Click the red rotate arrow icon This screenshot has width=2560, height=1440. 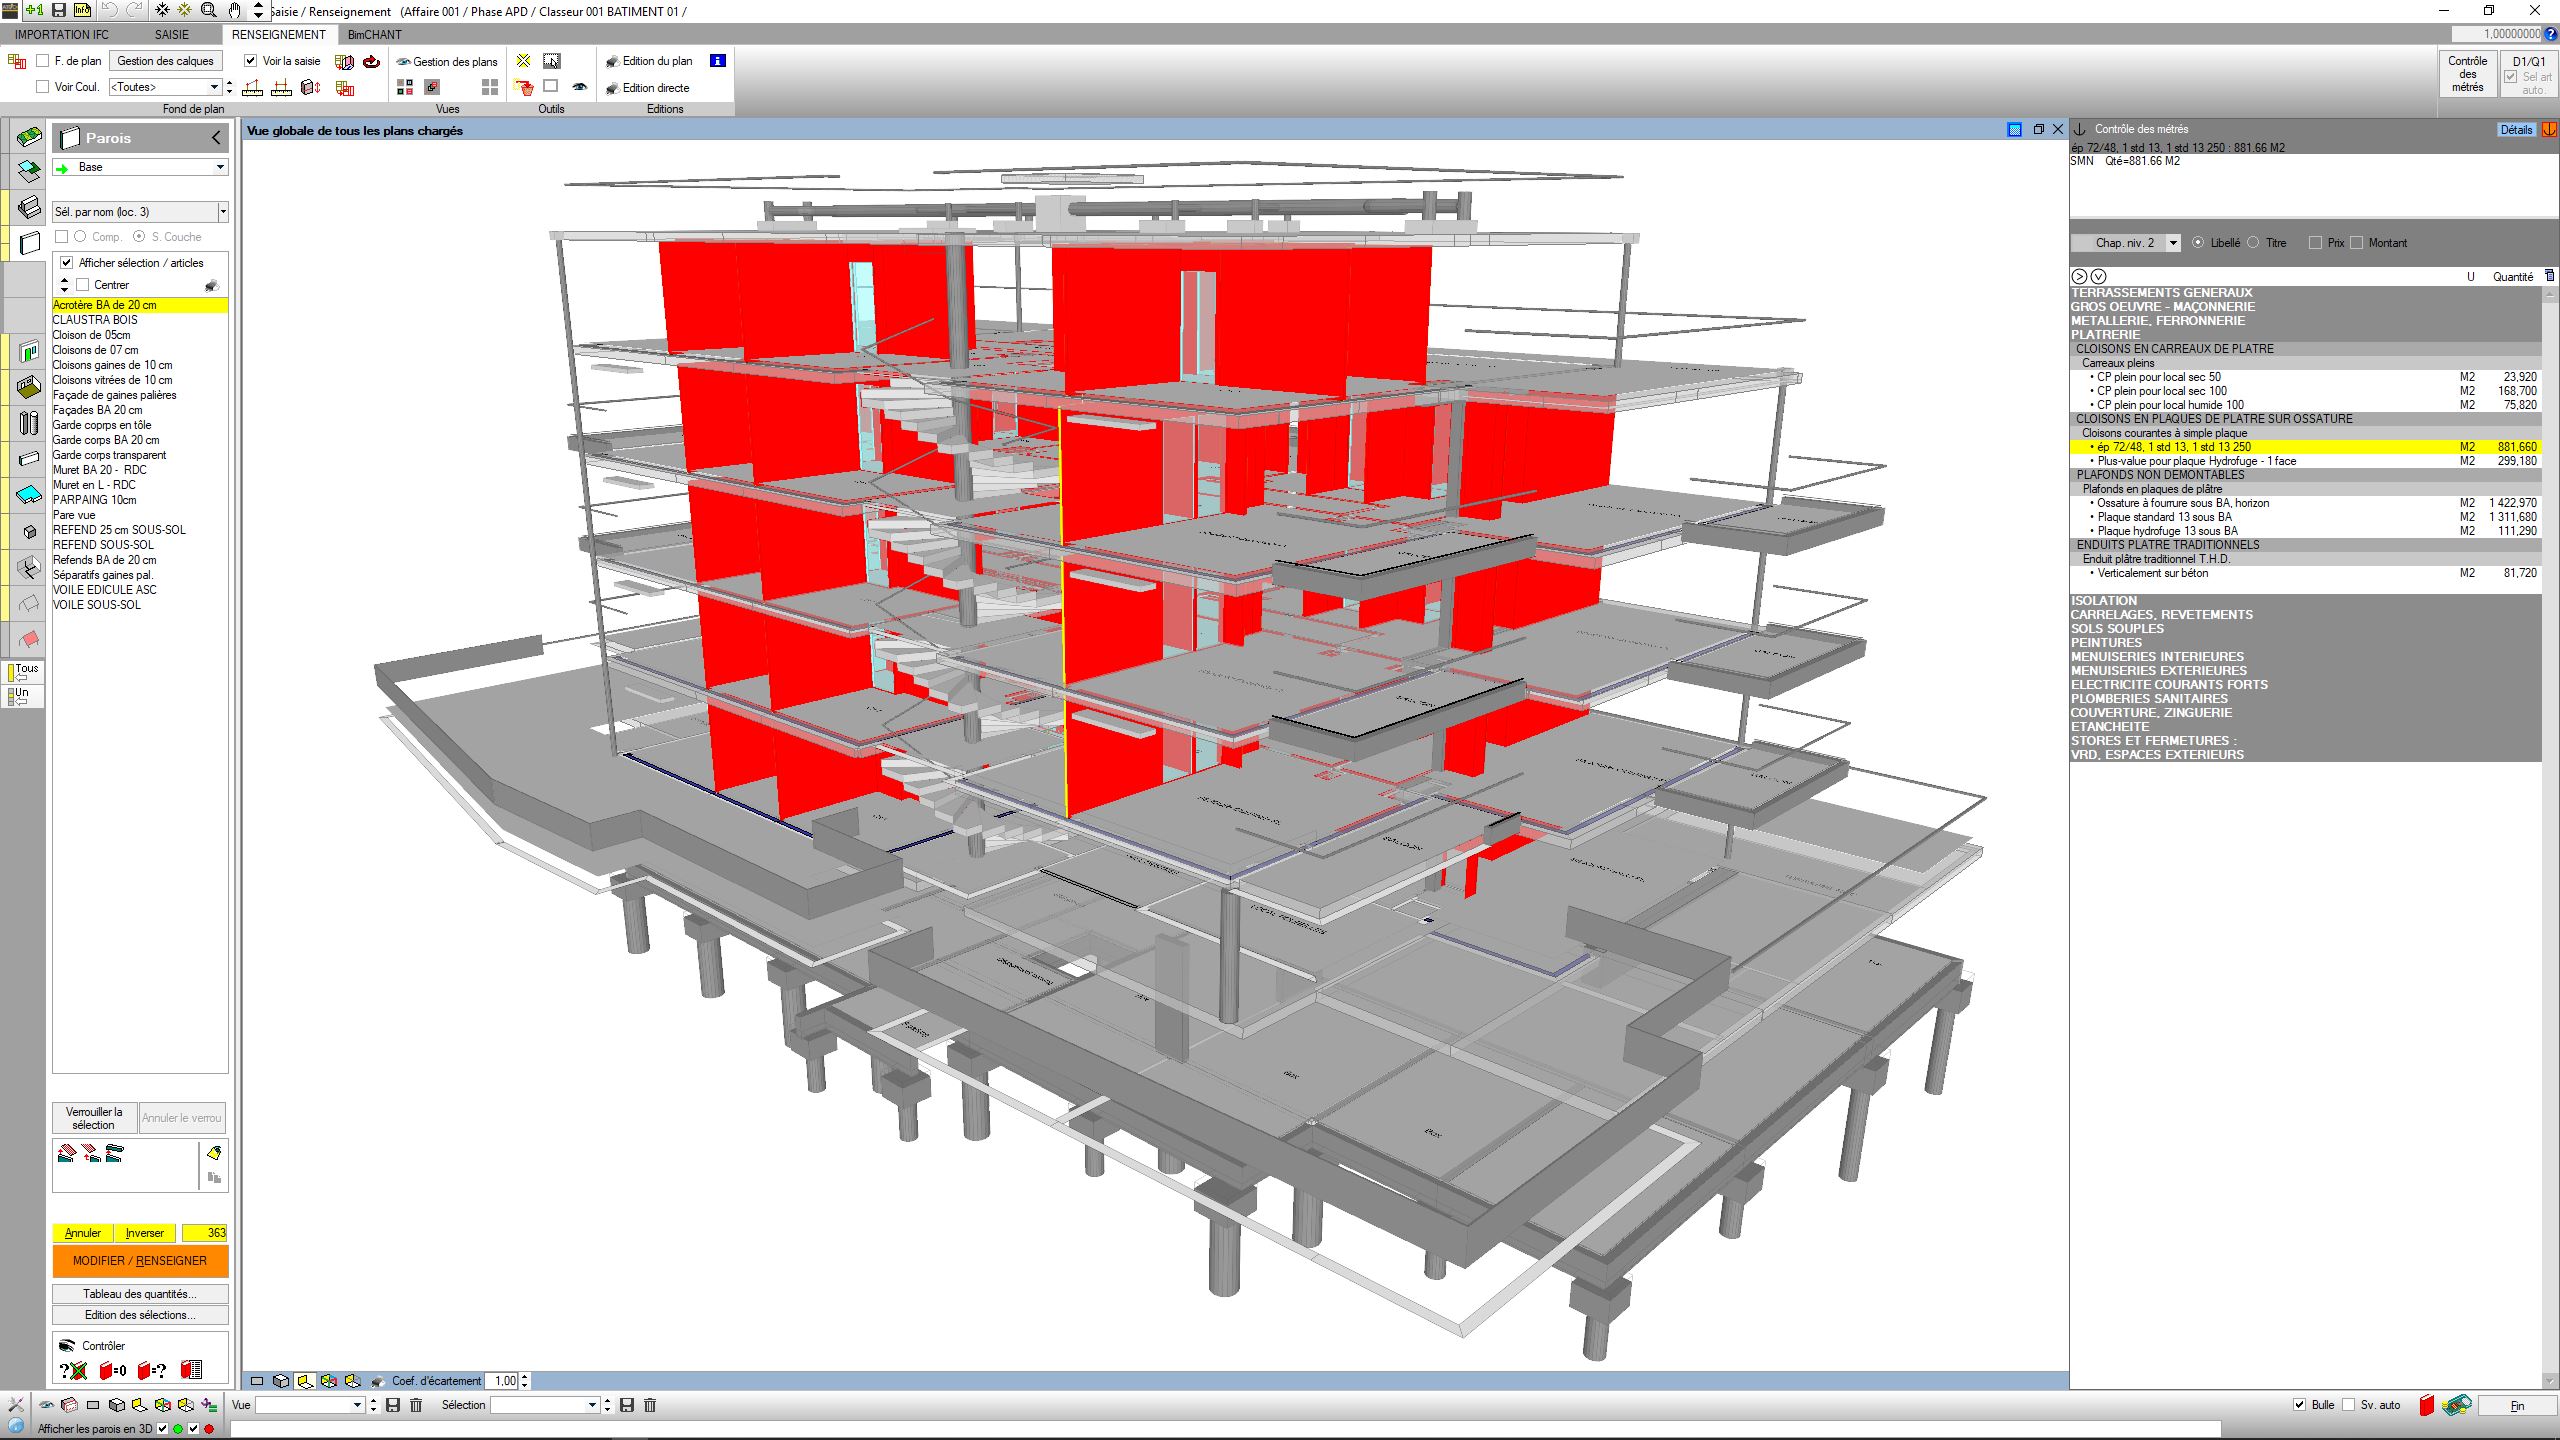point(372,62)
